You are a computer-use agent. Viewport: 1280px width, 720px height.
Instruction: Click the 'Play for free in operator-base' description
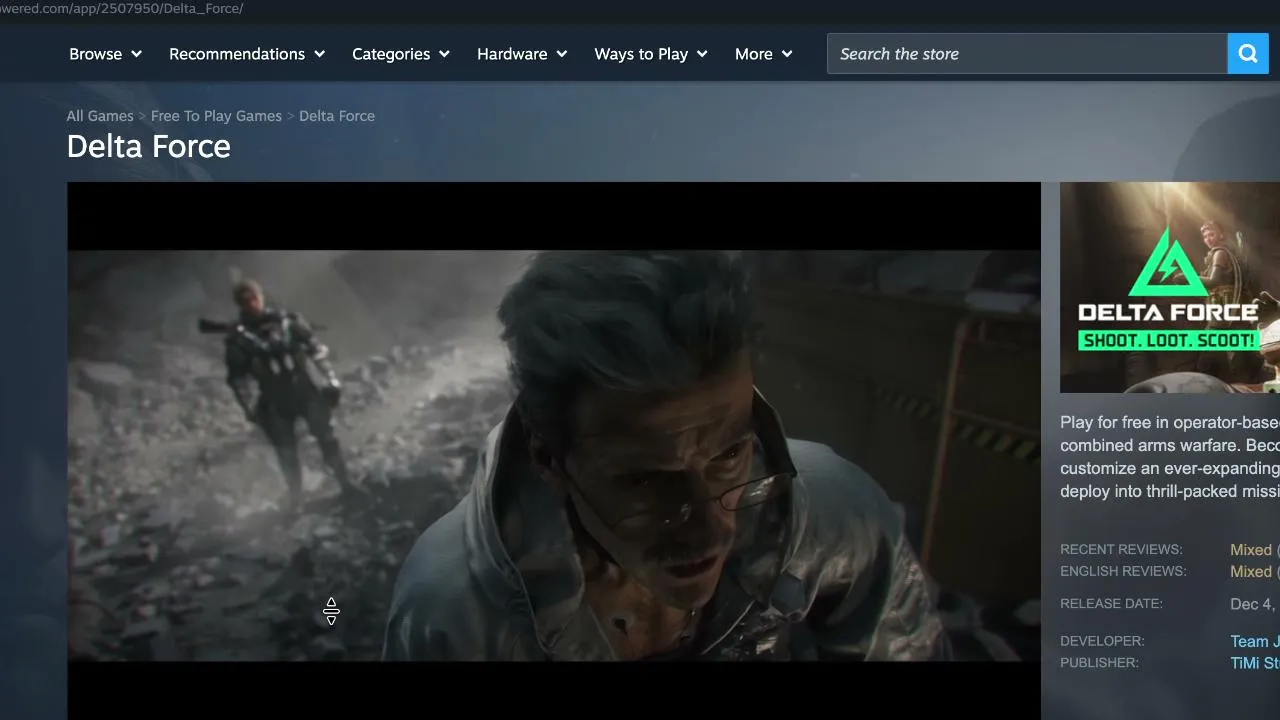[x=1170, y=457]
